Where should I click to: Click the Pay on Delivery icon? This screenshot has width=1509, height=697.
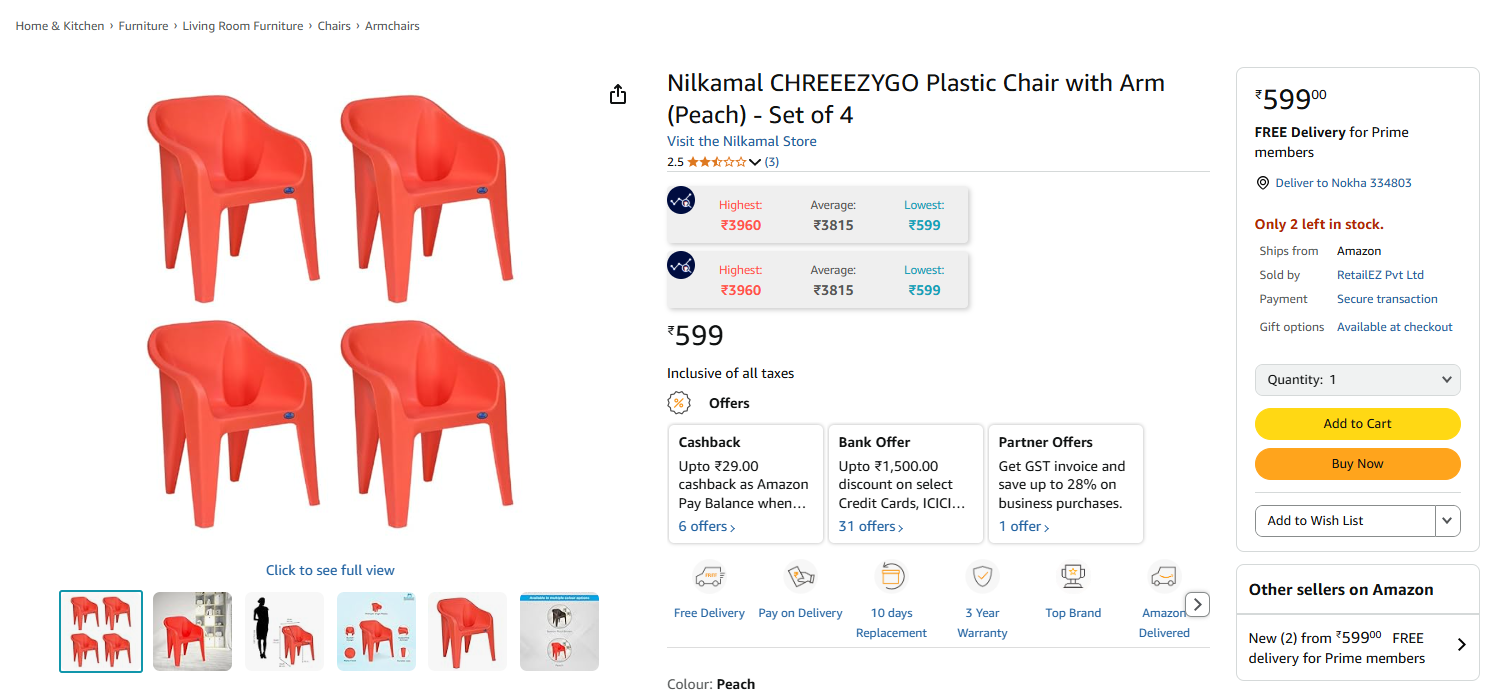click(800, 577)
